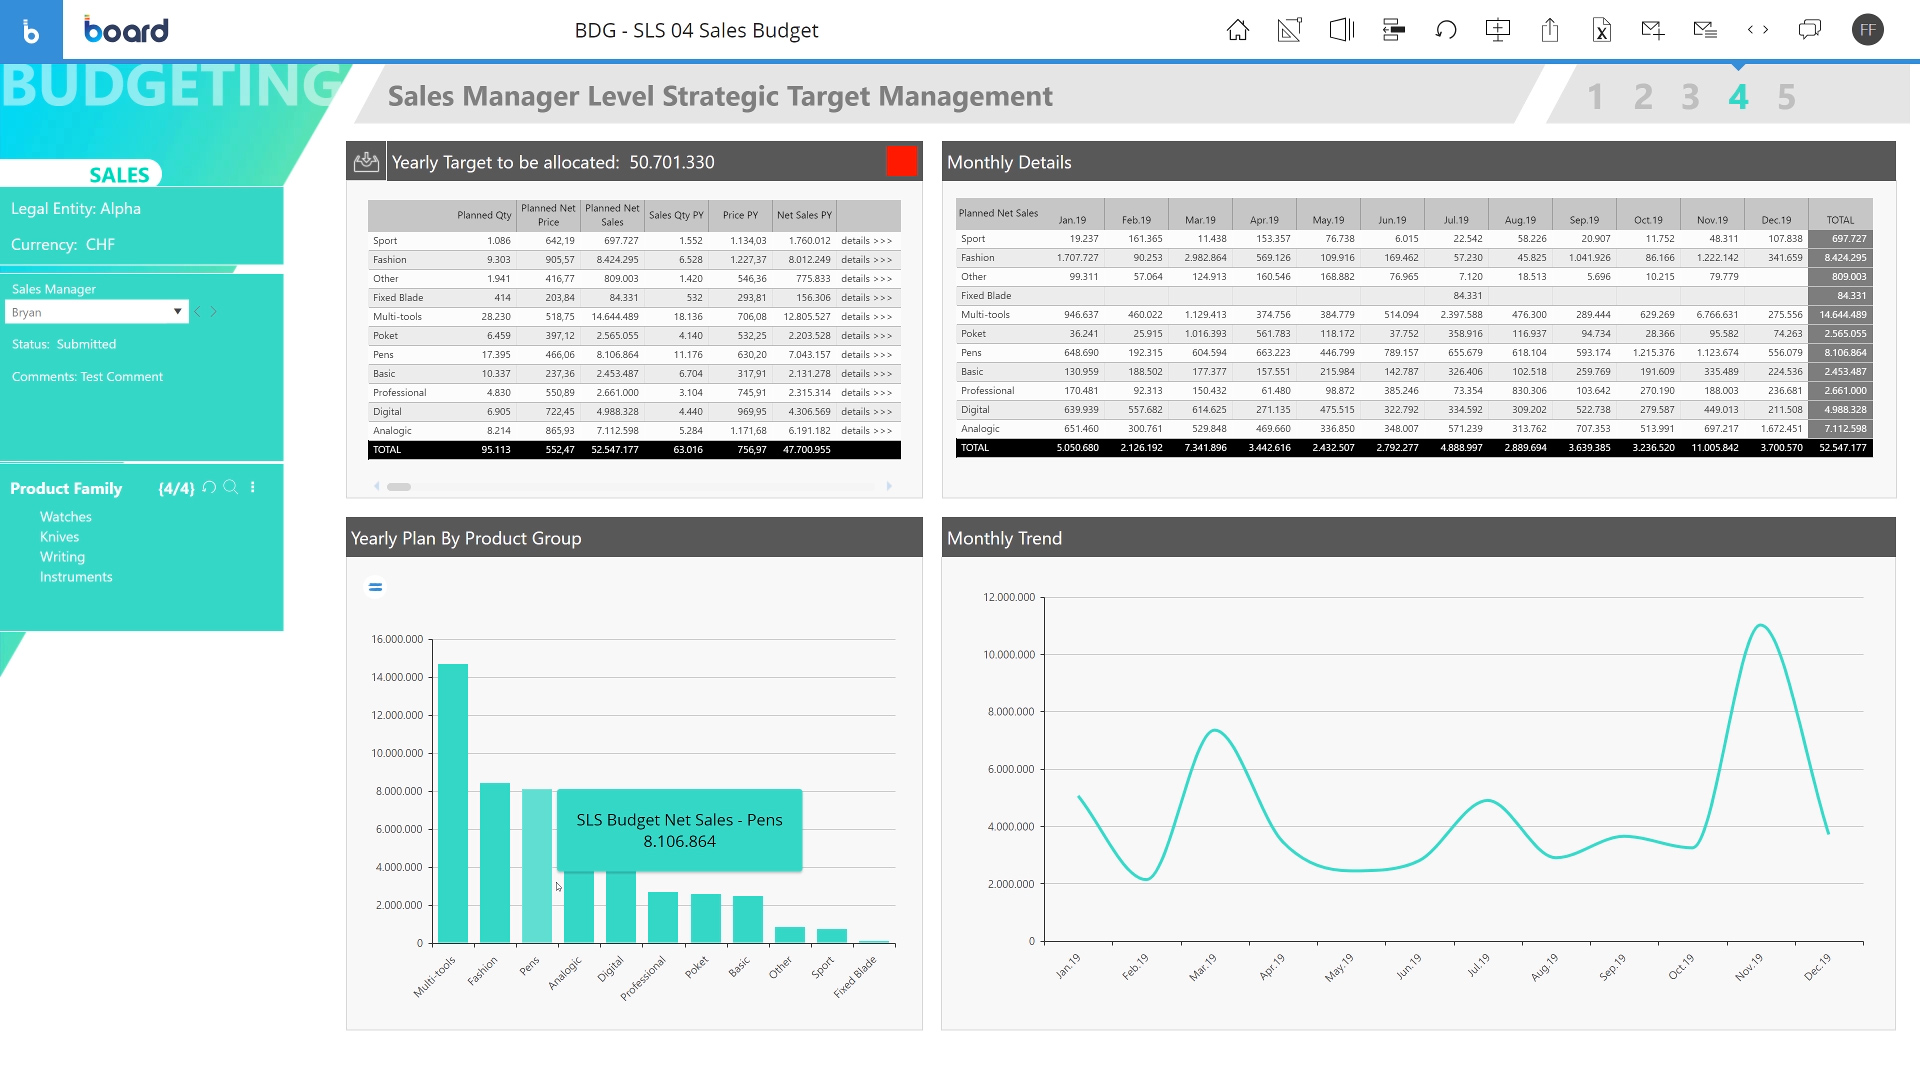Click the right arrow in the top toolbar

click(x=1765, y=30)
